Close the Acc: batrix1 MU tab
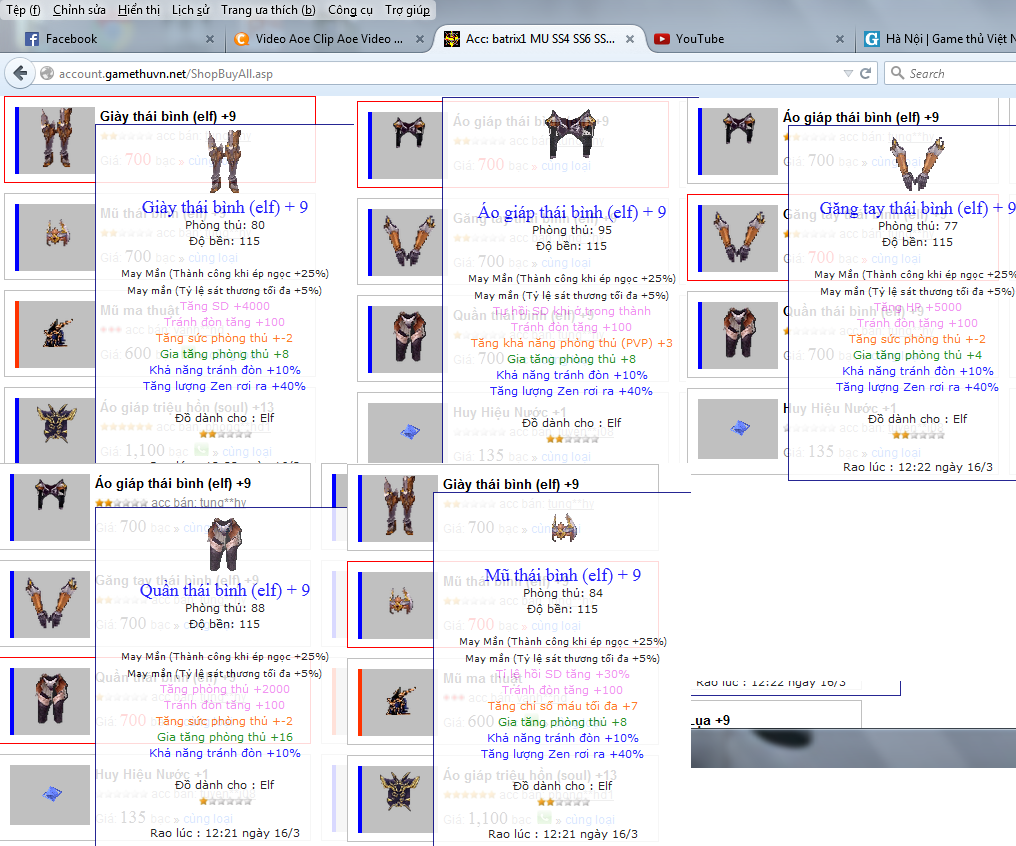This screenshot has height=846, width=1016. coord(630,39)
